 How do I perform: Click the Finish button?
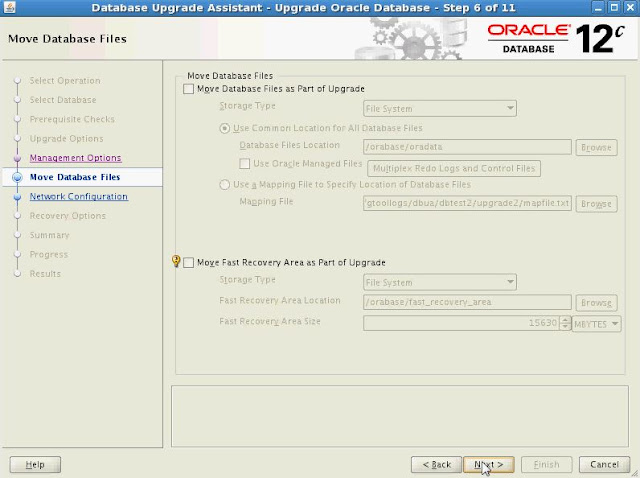[x=547, y=465]
